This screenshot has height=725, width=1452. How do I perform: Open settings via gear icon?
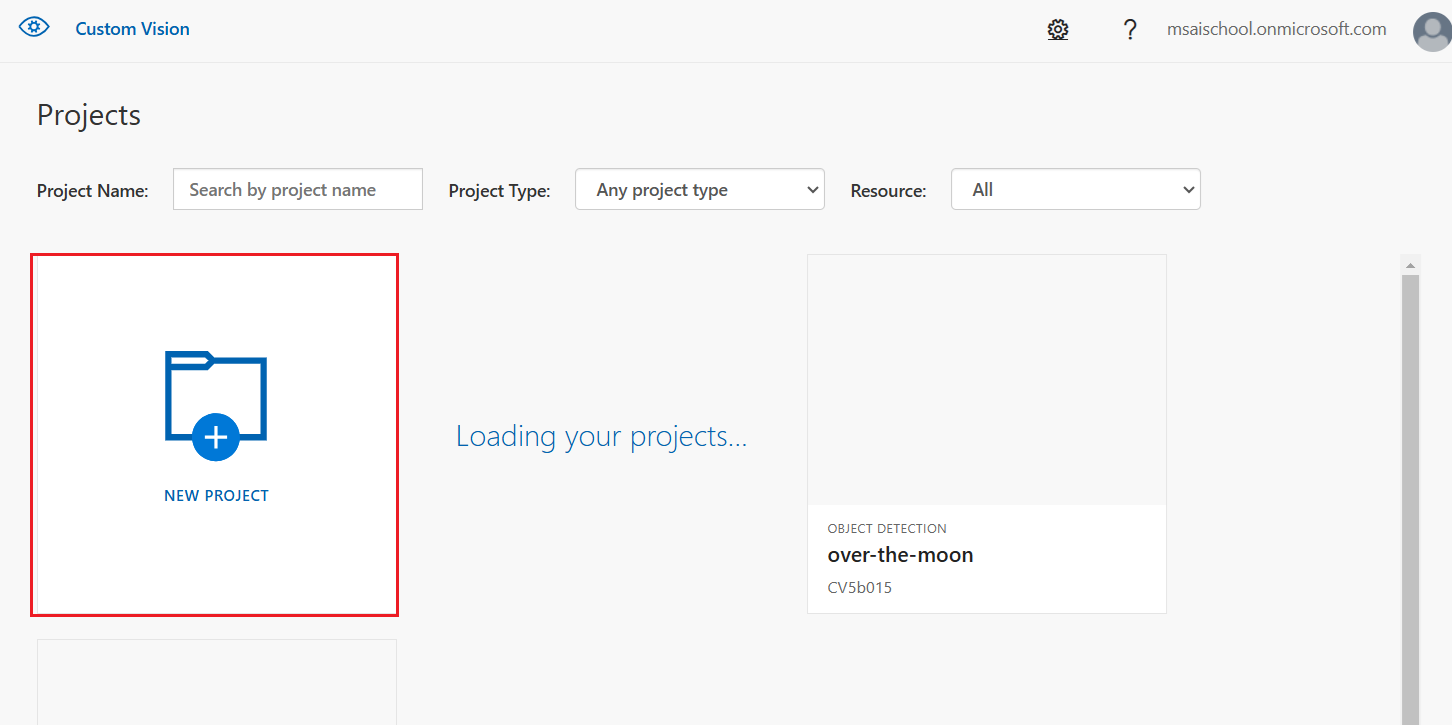pyautogui.click(x=1058, y=30)
